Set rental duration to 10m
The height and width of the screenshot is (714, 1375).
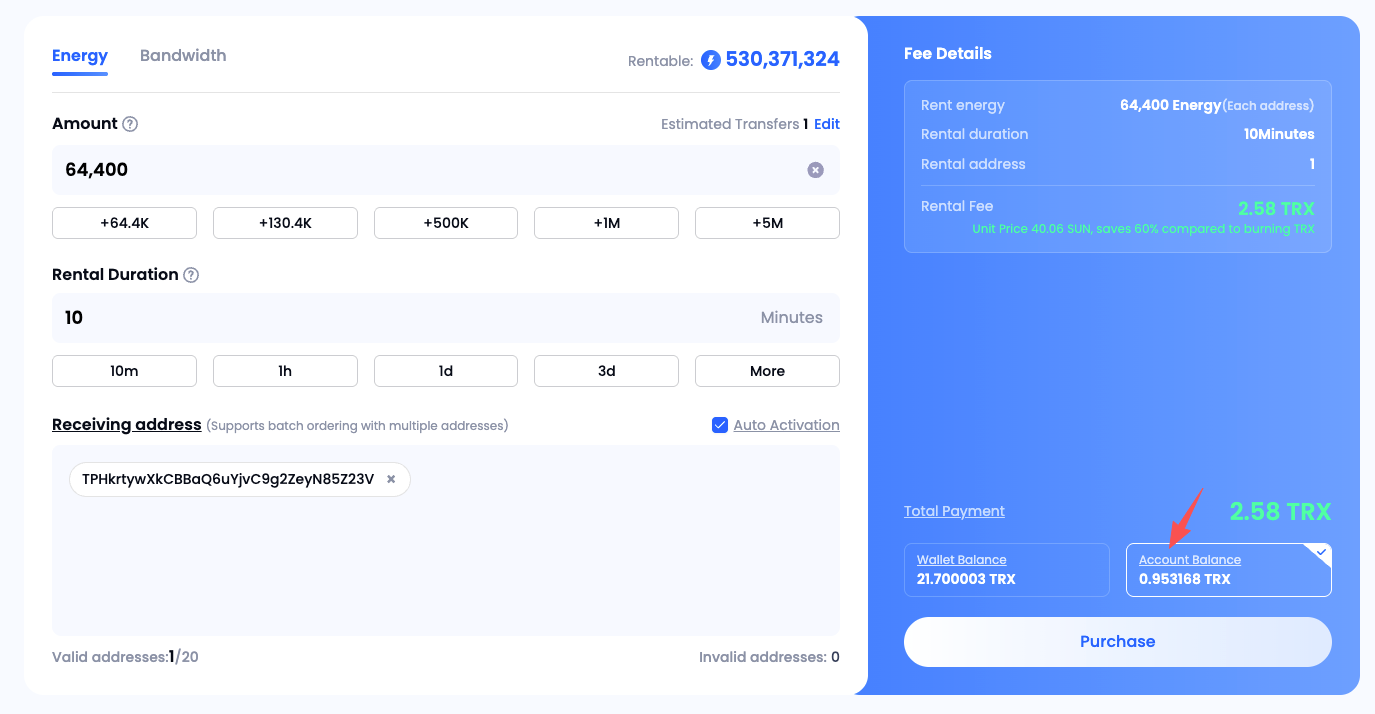point(124,371)
